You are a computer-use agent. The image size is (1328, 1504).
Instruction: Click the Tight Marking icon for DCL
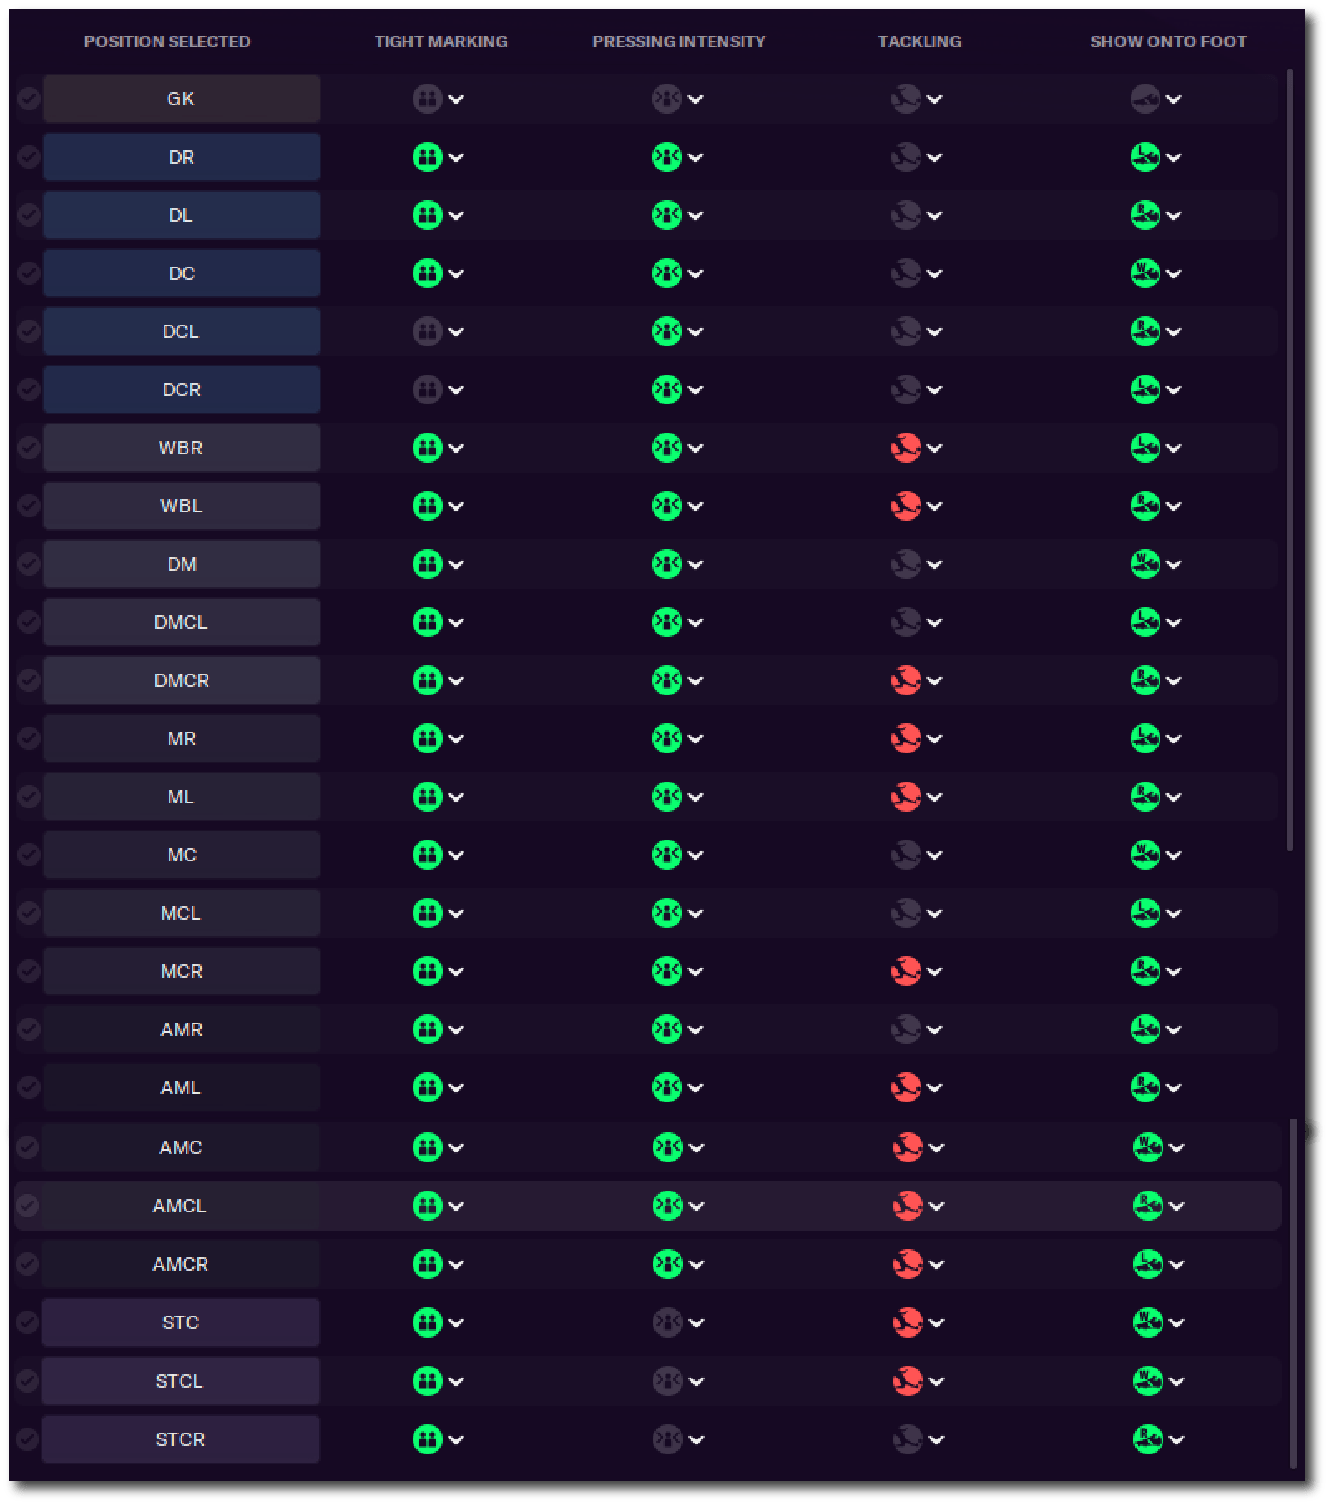[x=428, y=331]
